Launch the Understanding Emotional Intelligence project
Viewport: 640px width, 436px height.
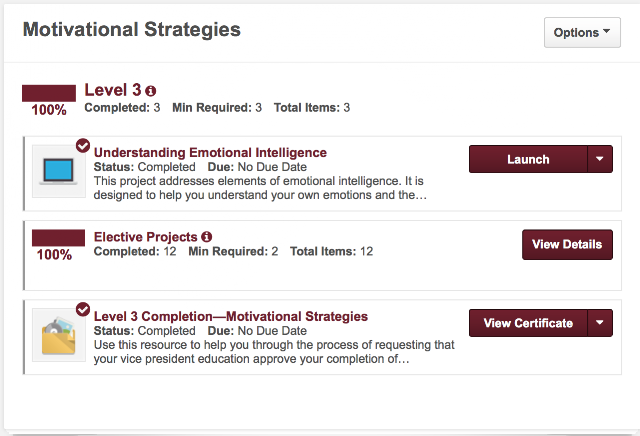528,159
